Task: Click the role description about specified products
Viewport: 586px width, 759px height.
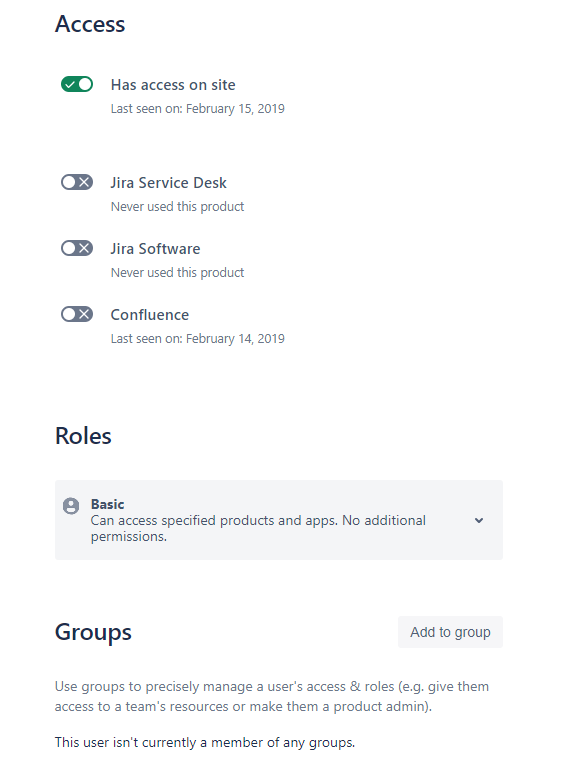Action: pyautogui.click(x=258, y=528)
